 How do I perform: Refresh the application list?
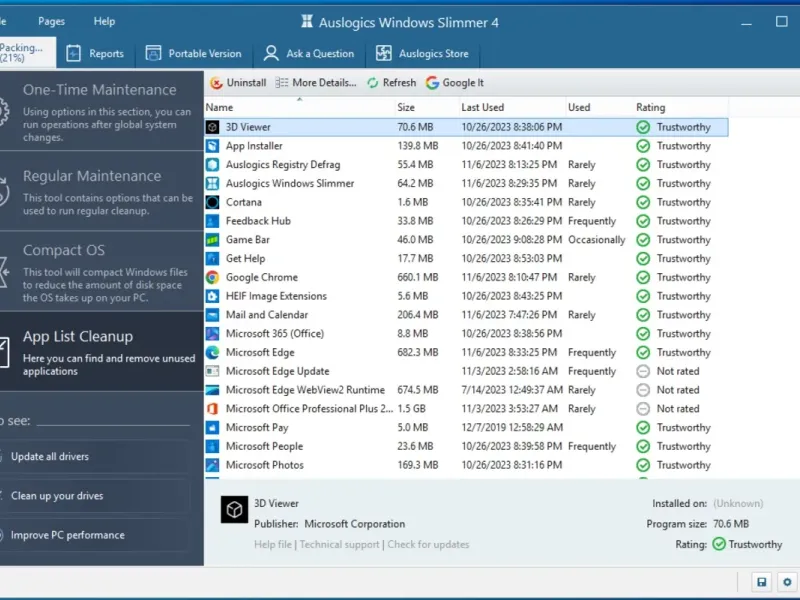click(x=391, y=83)
